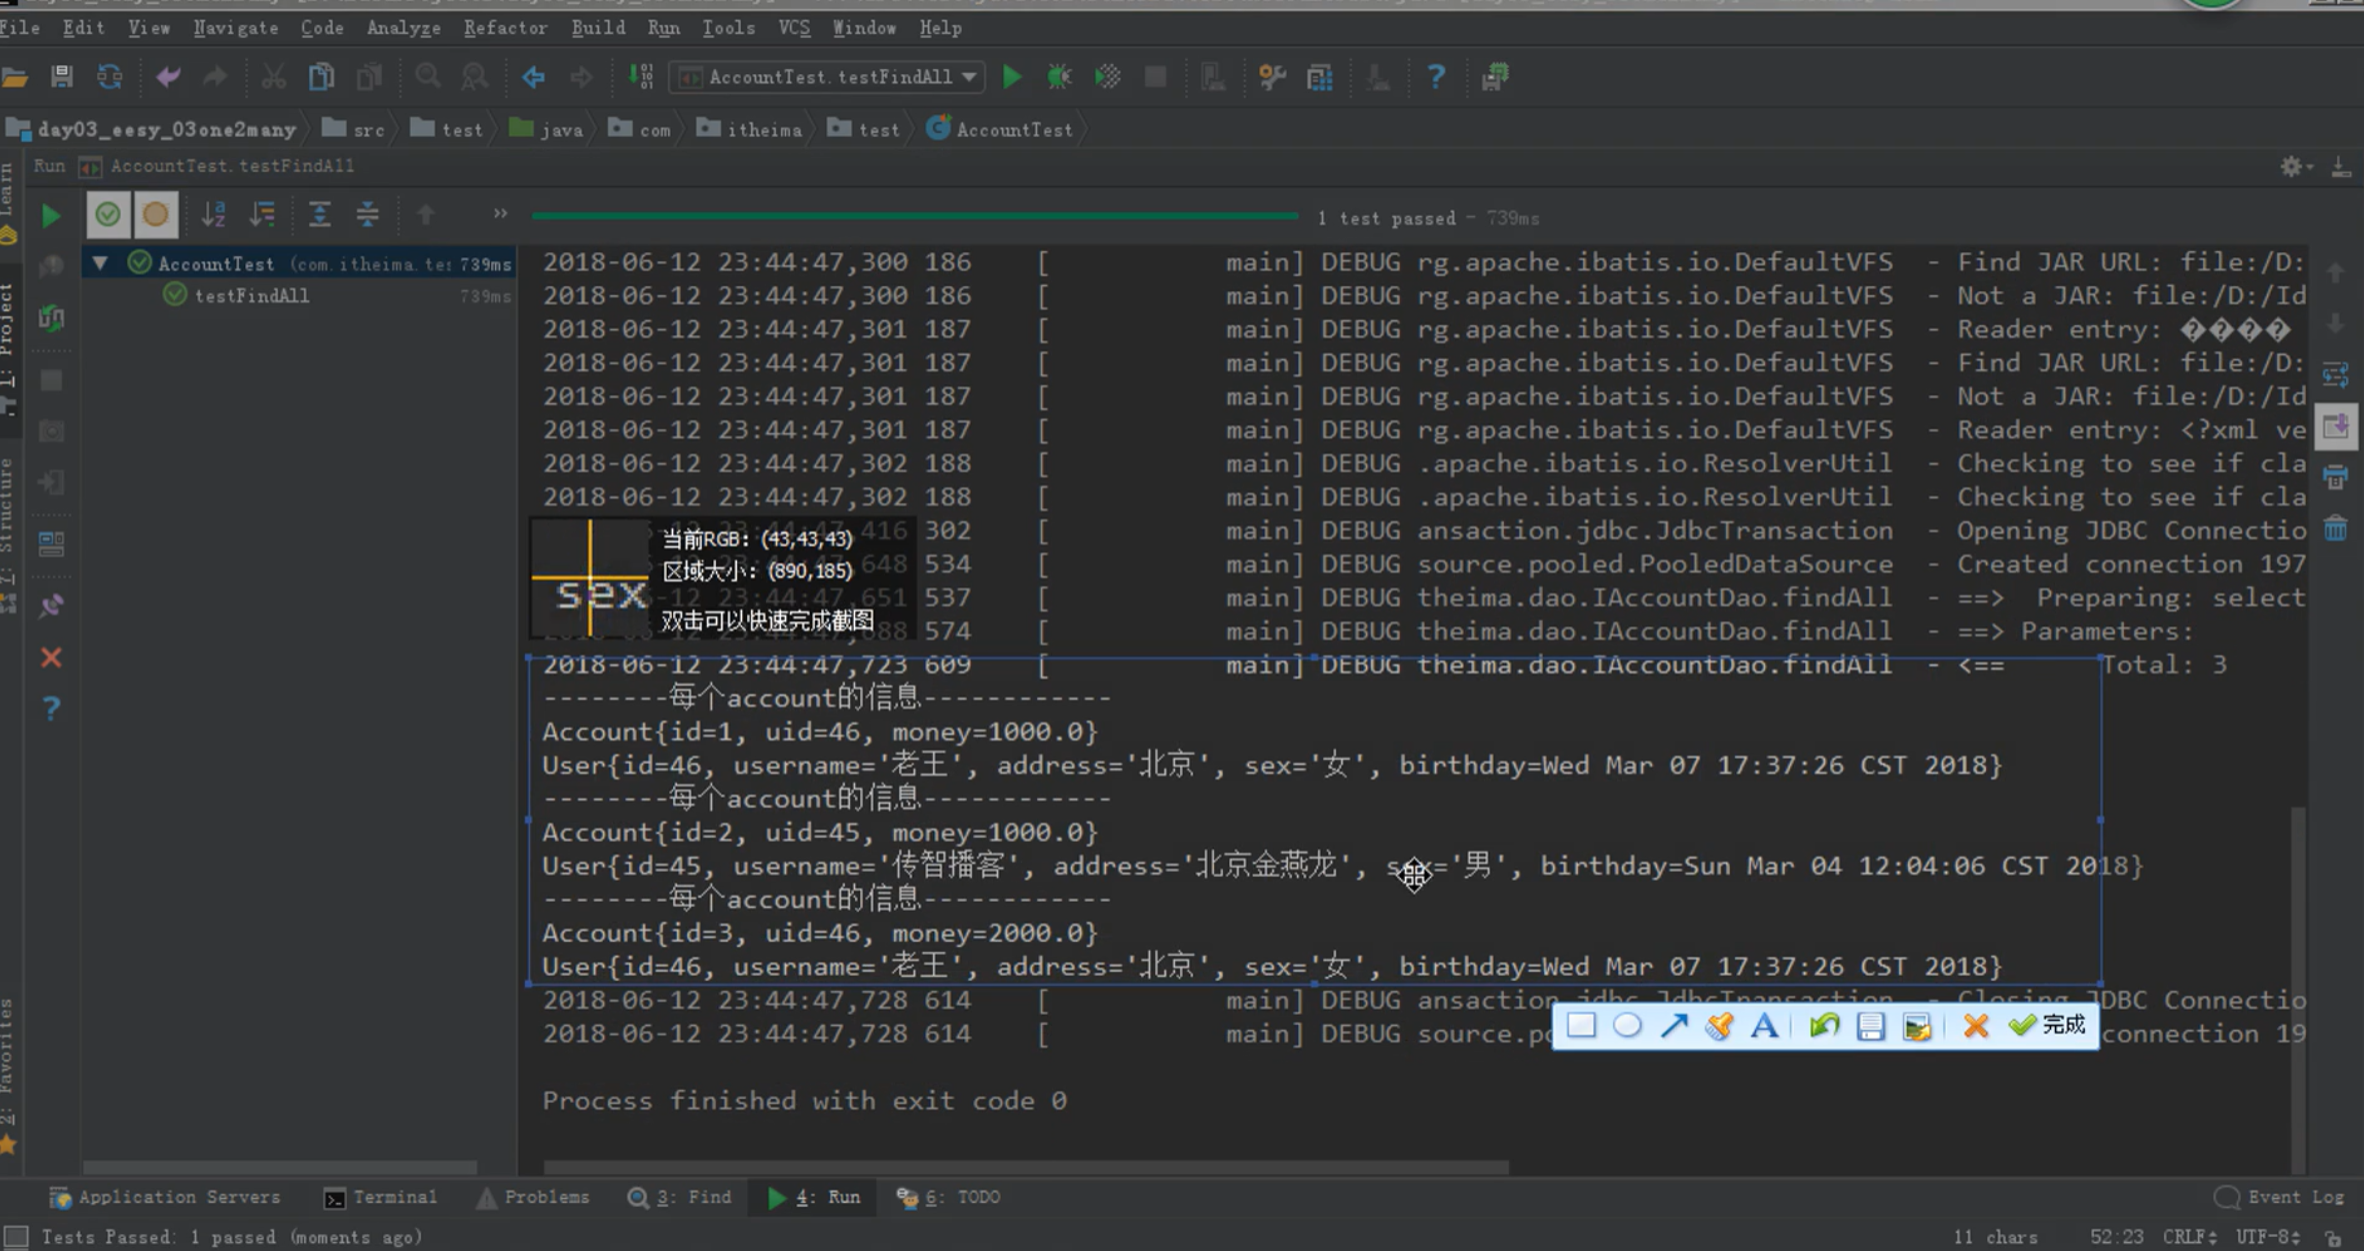Click the Save All disk icon in toolbar
The width and height of the screenshot is (2364, 1251).
coord(62,77)
